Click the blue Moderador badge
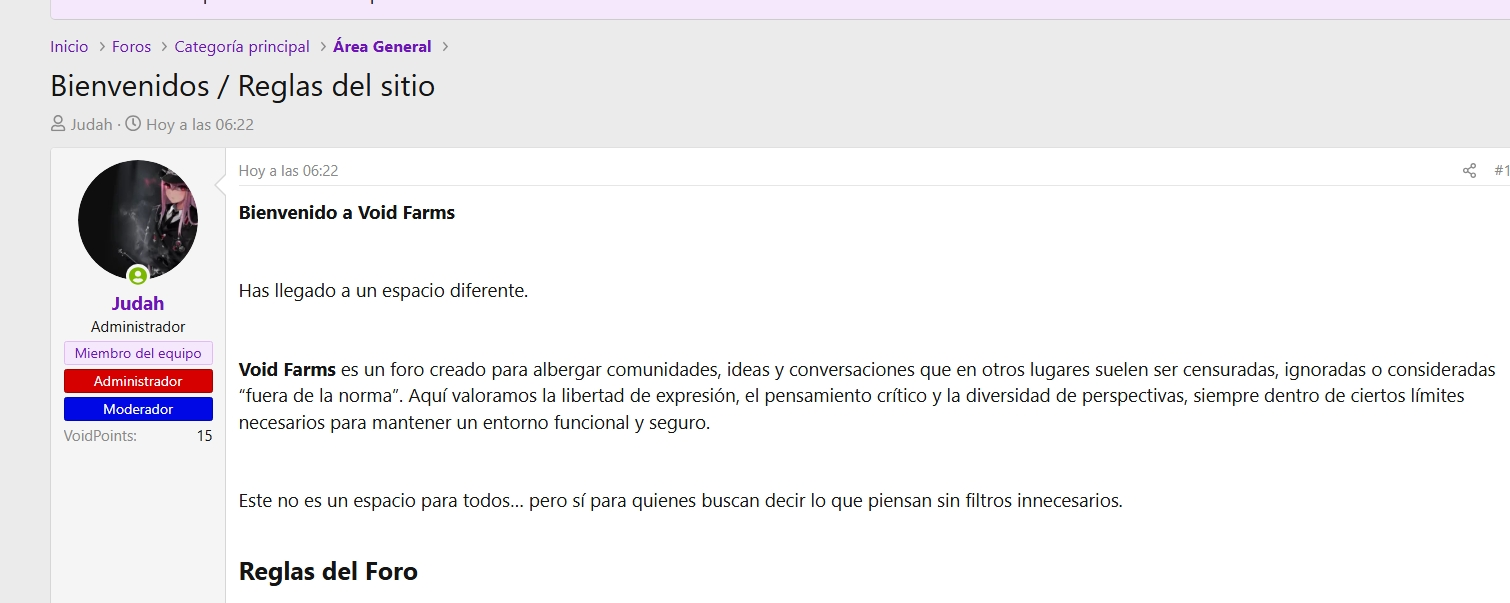The width and height of the screenshot is (1510, 603). tap(138, 409)
